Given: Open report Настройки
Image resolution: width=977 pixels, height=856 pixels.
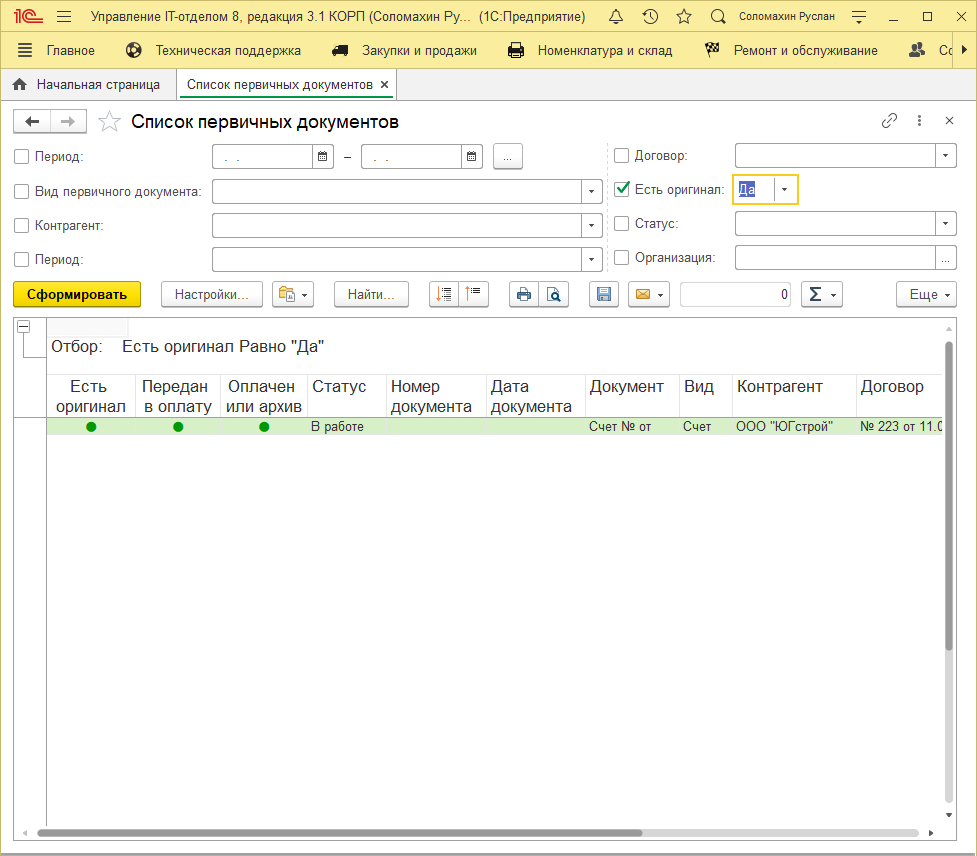Looking at the screenshot, I should (211, 294).
